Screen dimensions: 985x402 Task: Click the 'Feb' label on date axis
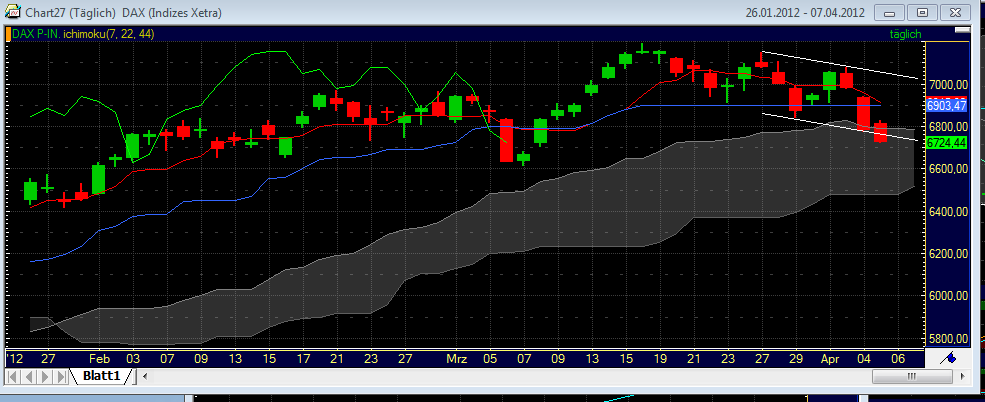click(x=100, y=359)
